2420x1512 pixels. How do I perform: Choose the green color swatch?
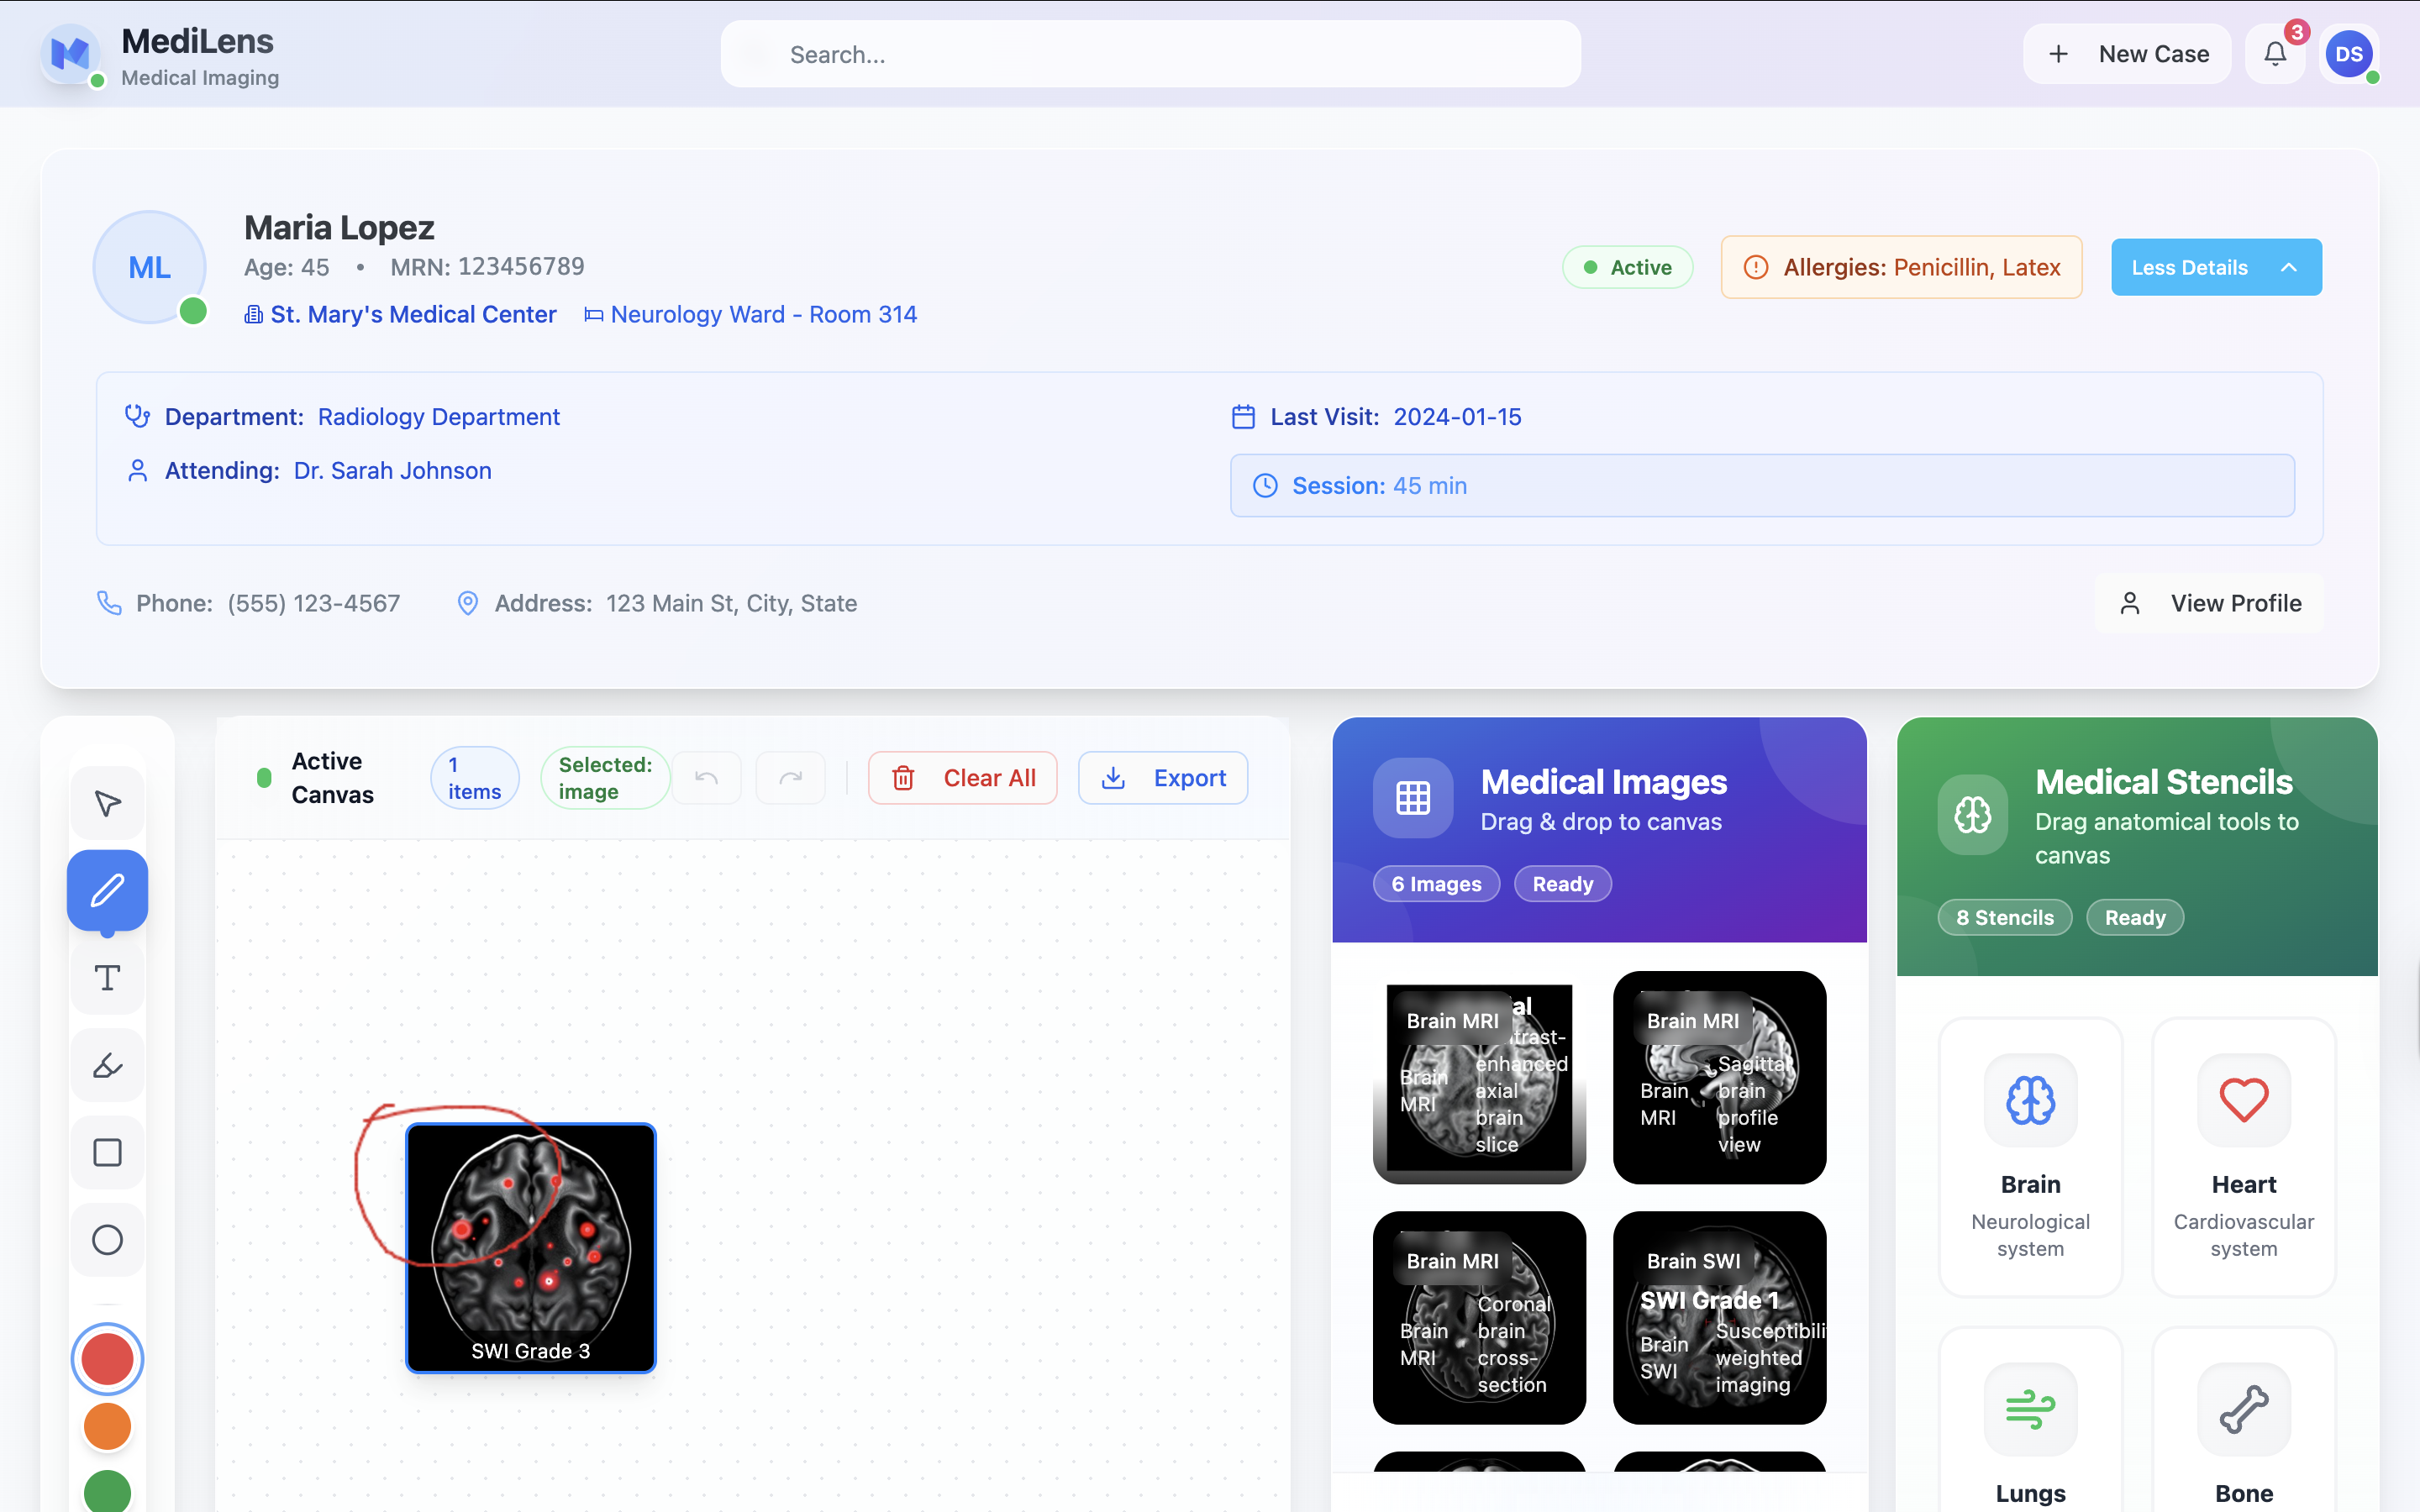tap(108, 1492)
